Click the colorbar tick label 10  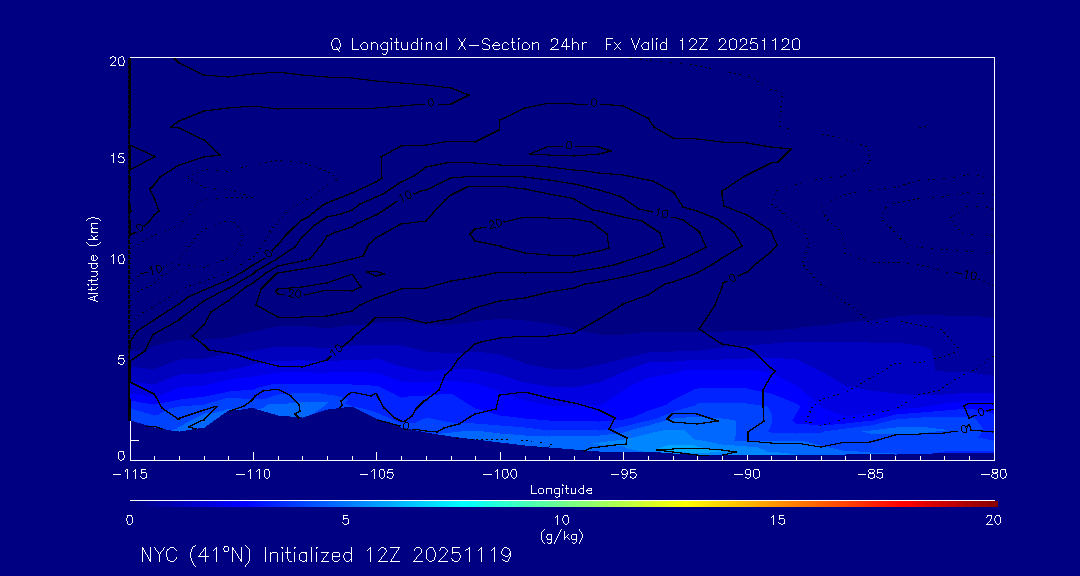[x=561, y=521]
